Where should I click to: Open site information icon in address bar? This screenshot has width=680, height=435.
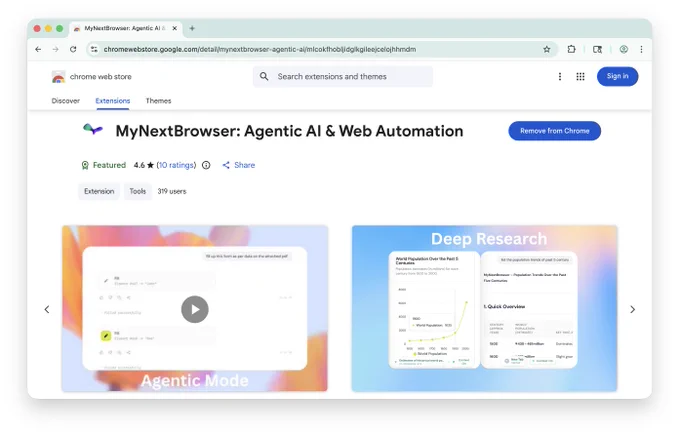[x=94, y=49]
